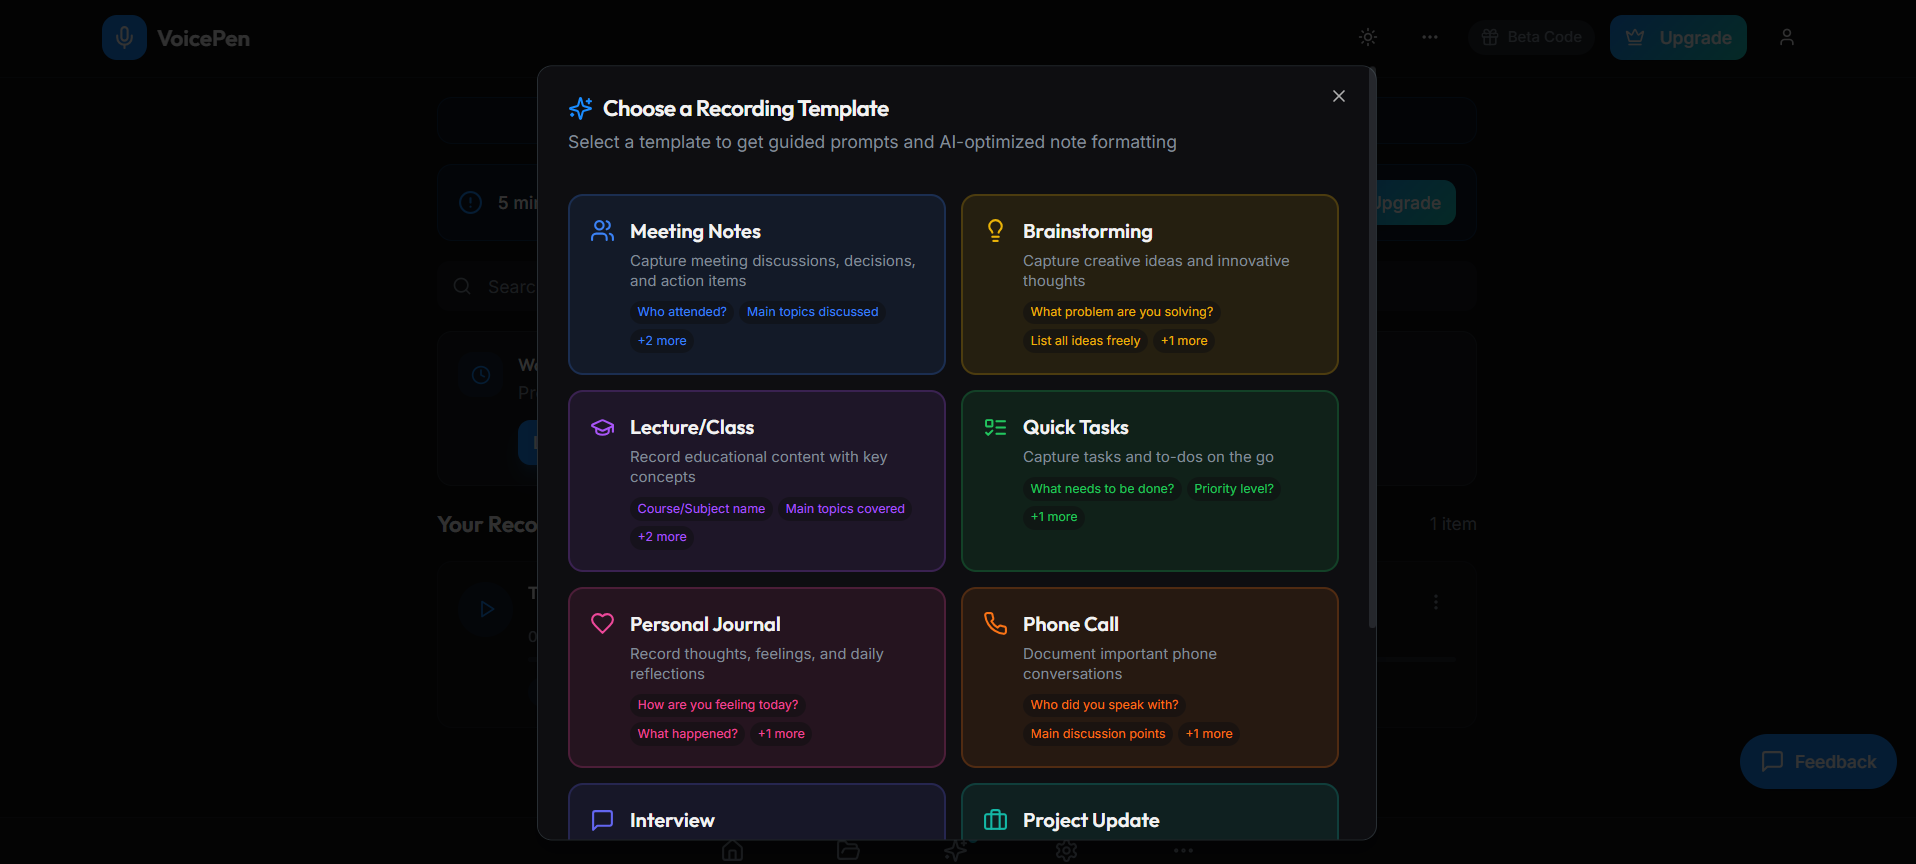Click the VoicePen microphone logo

(124, 38)
